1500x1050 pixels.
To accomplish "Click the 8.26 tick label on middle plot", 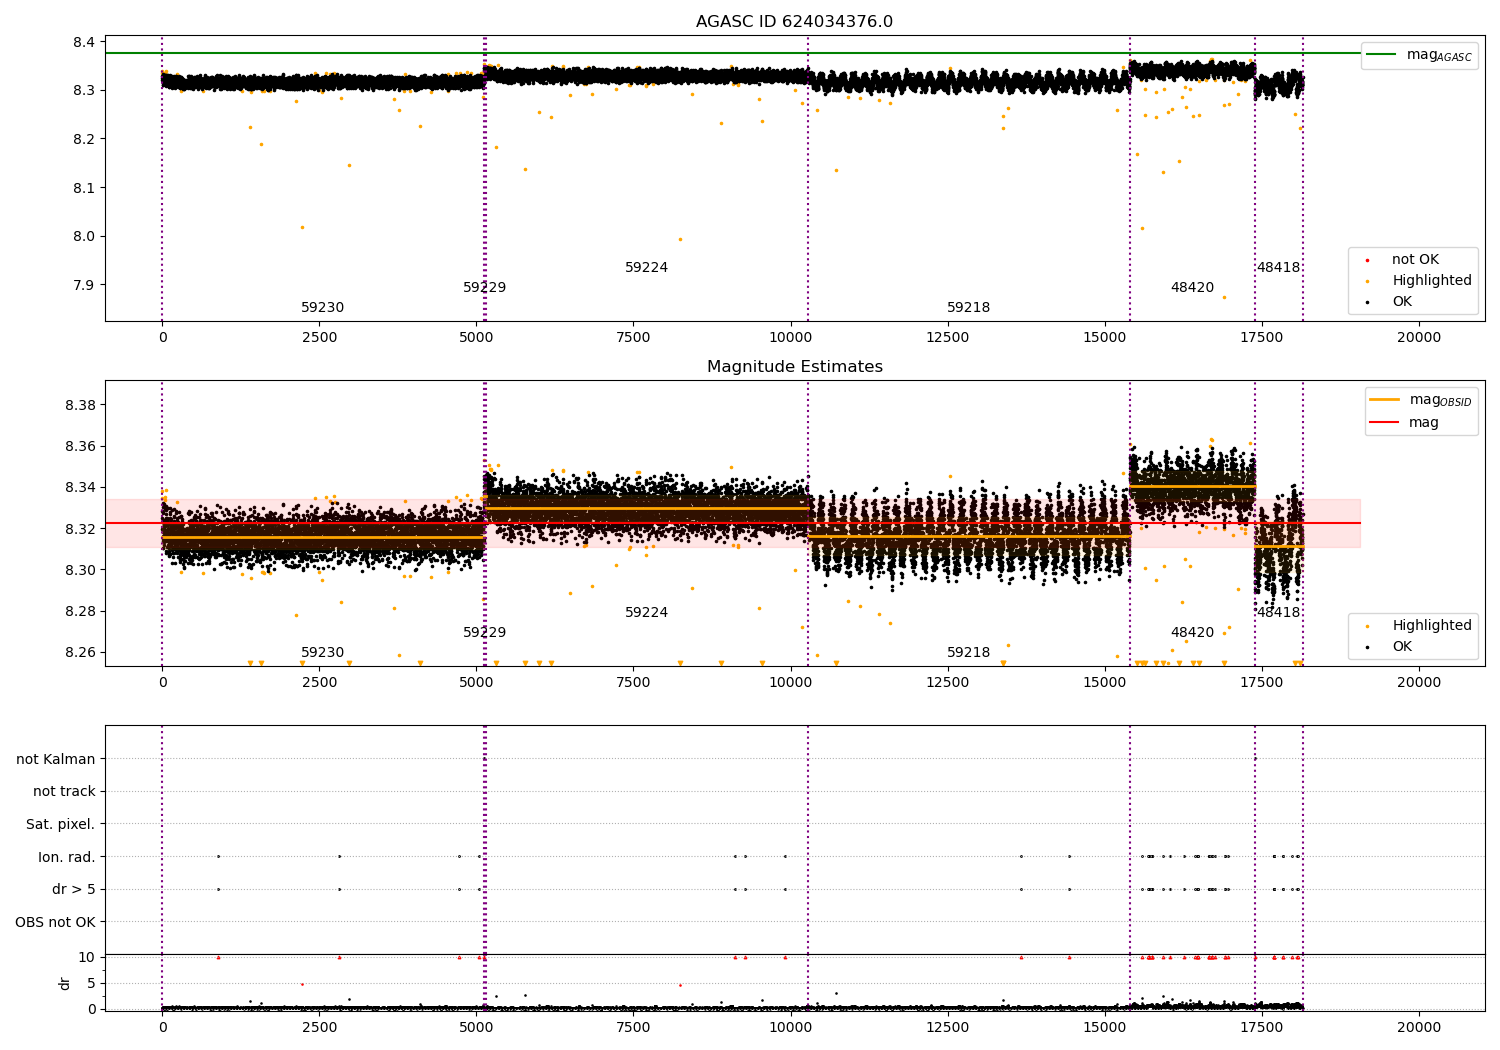I will 80,653.
